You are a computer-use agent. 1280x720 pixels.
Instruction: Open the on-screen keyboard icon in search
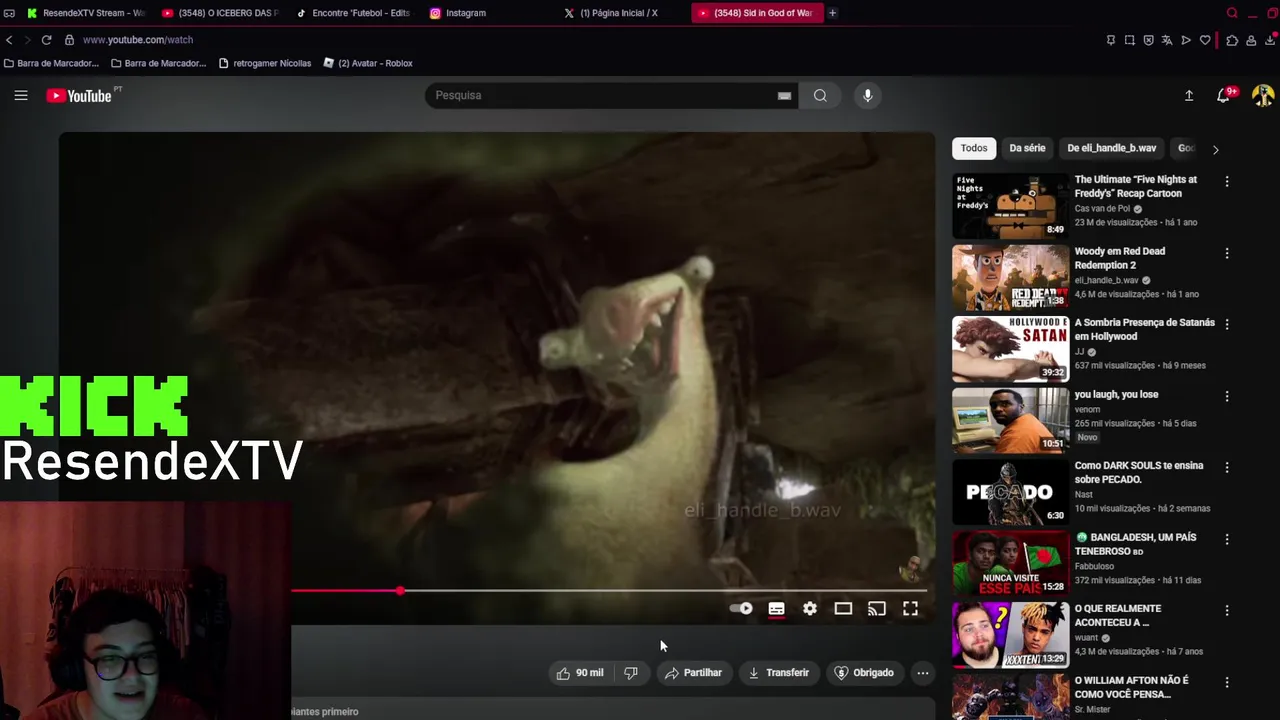pyautogui.click(x=784, y=96)
